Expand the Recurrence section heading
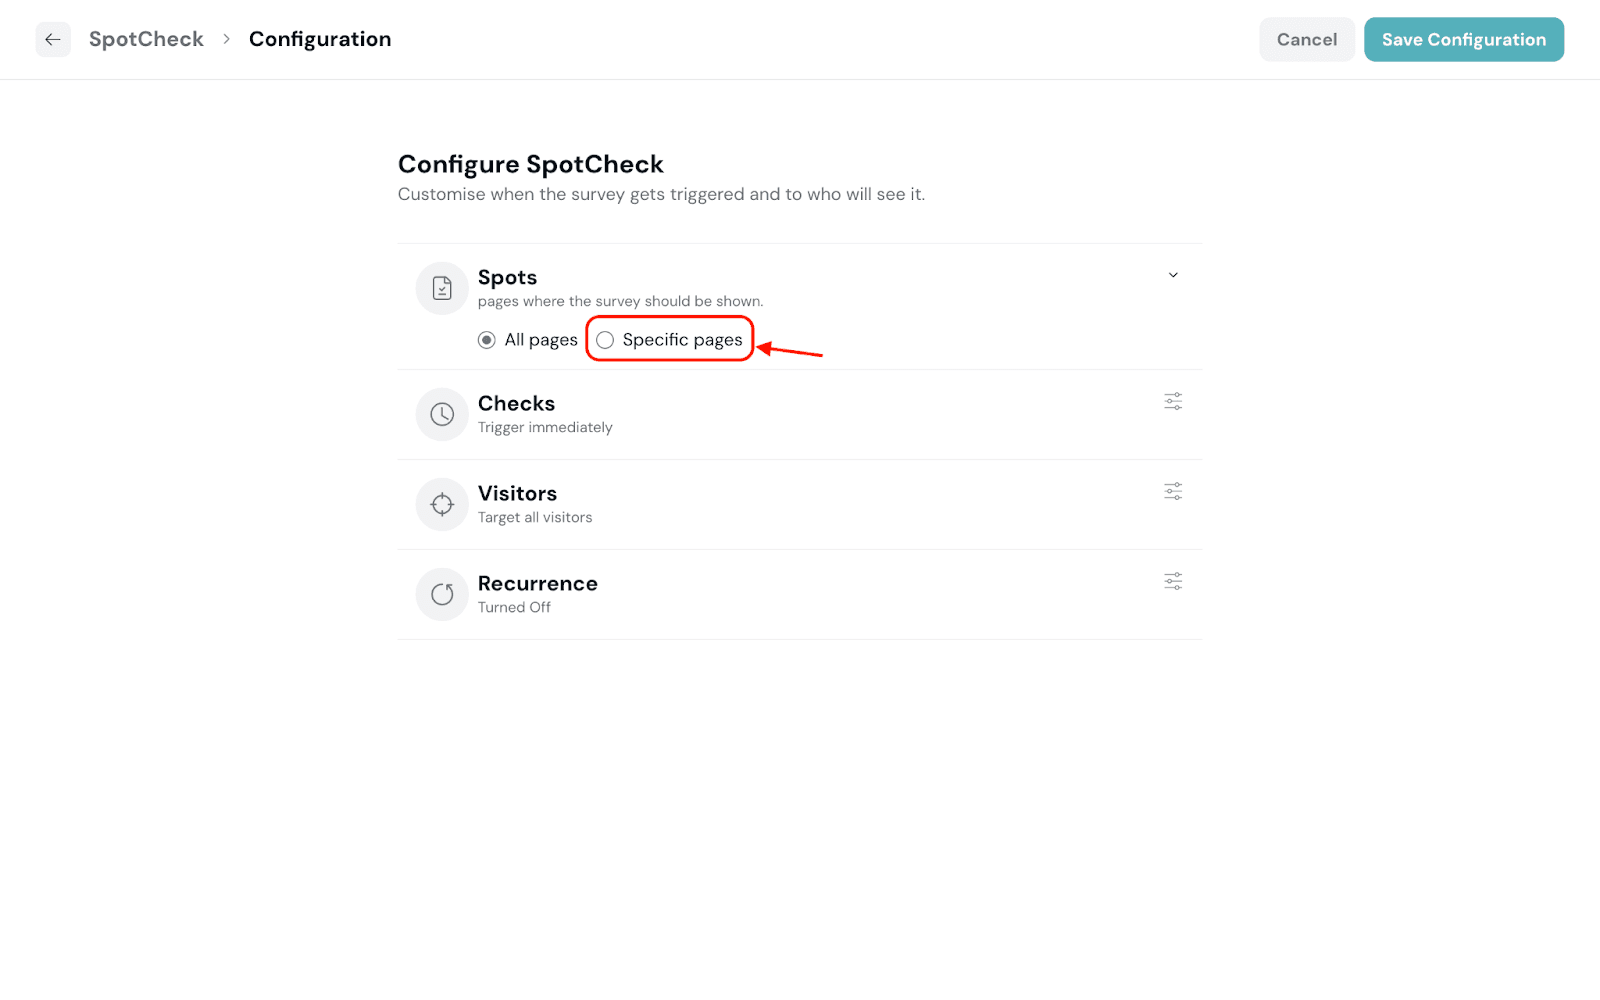 click(537, 583)
